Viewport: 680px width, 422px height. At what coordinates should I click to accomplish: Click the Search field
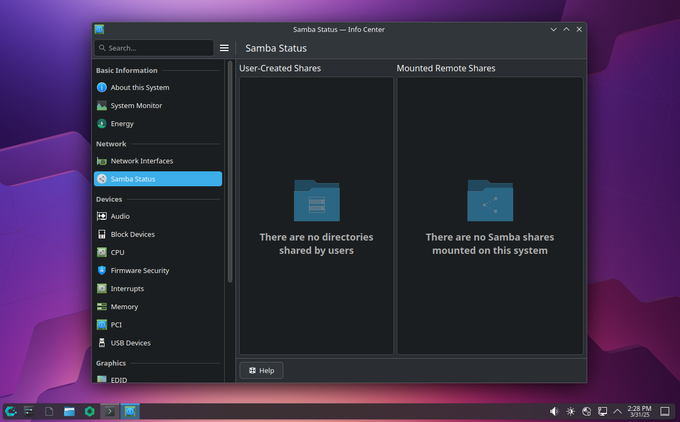[154, 48]
